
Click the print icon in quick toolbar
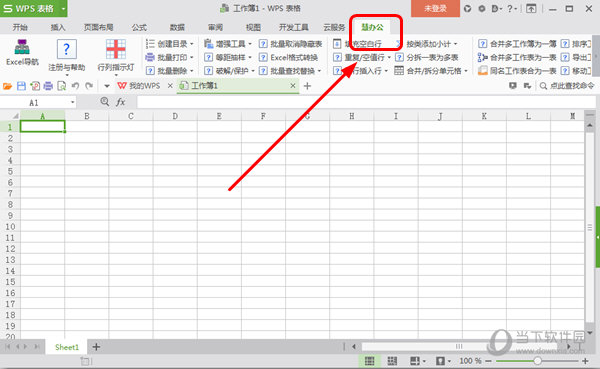point(48,86)
